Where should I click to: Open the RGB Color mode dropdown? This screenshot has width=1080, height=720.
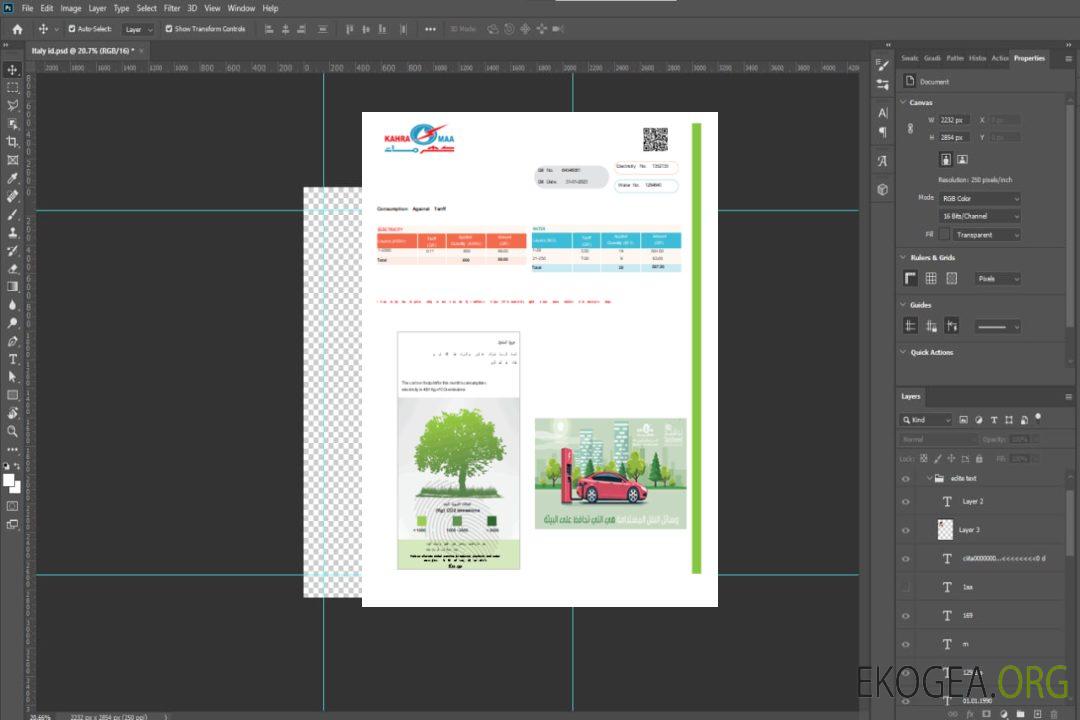coord(980,198)
